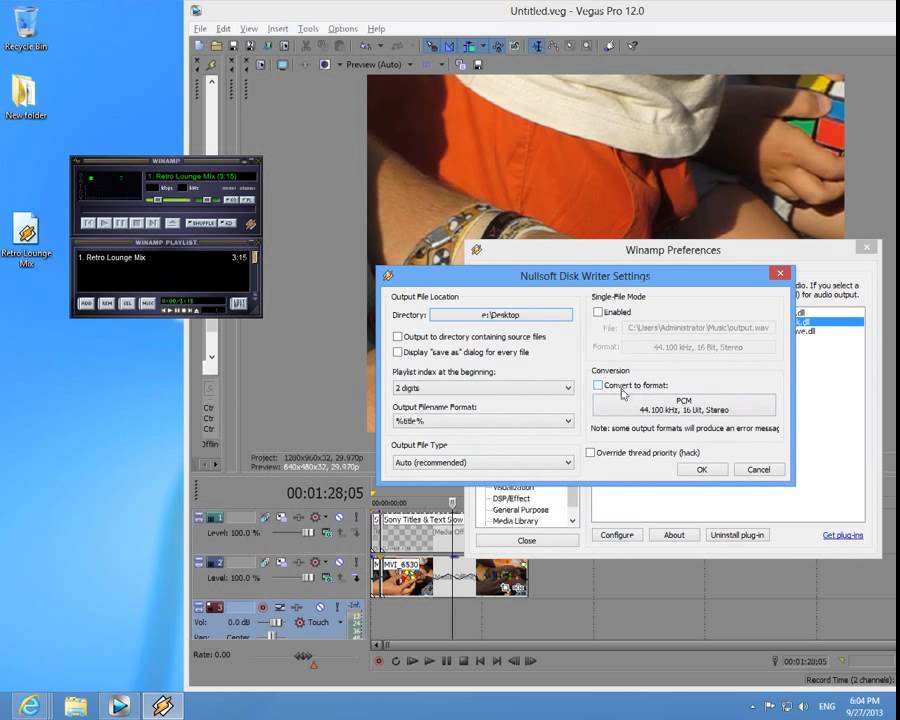This screenshot has width=900, height=720.
Task: Open the Options menu in Vegas Pro
Action: tap(343, 29)
